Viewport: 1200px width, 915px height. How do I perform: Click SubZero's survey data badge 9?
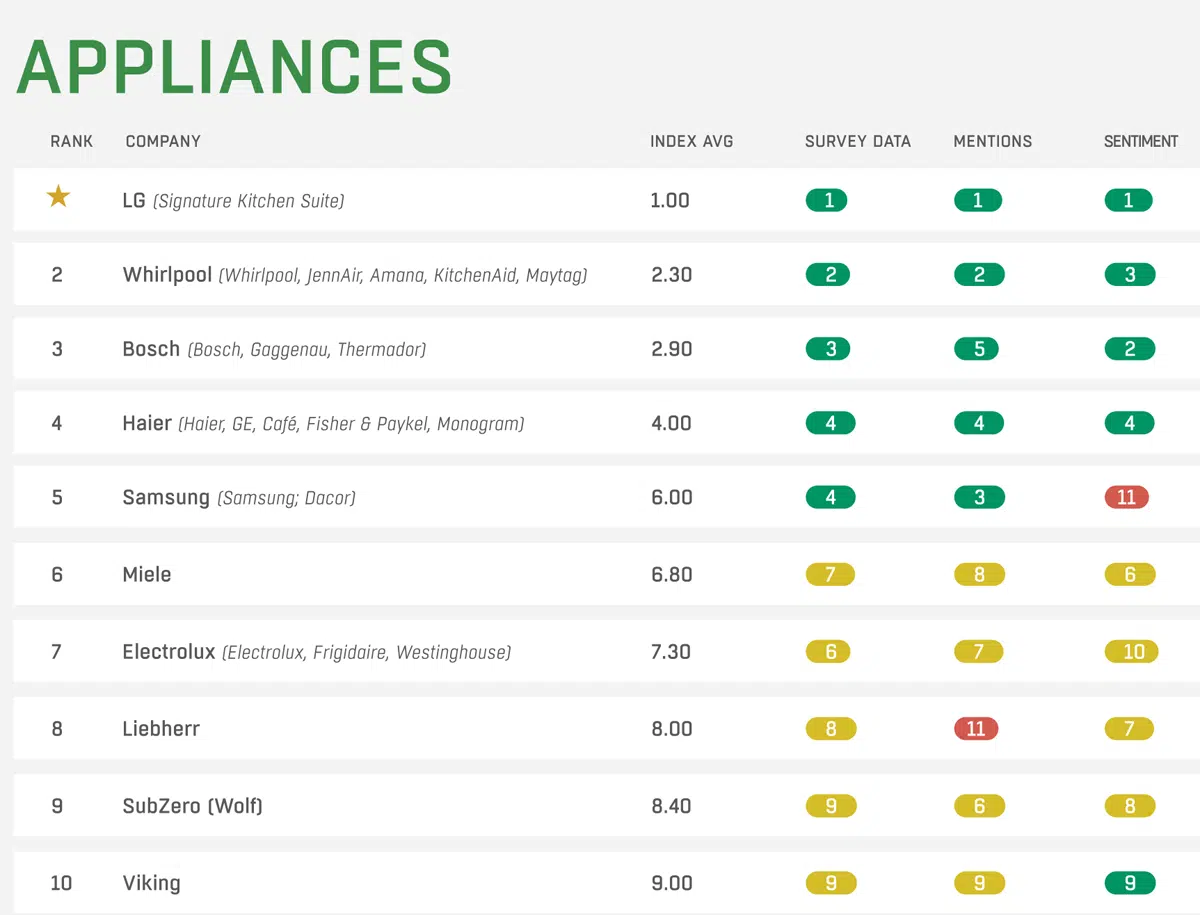tap(831, 806)
